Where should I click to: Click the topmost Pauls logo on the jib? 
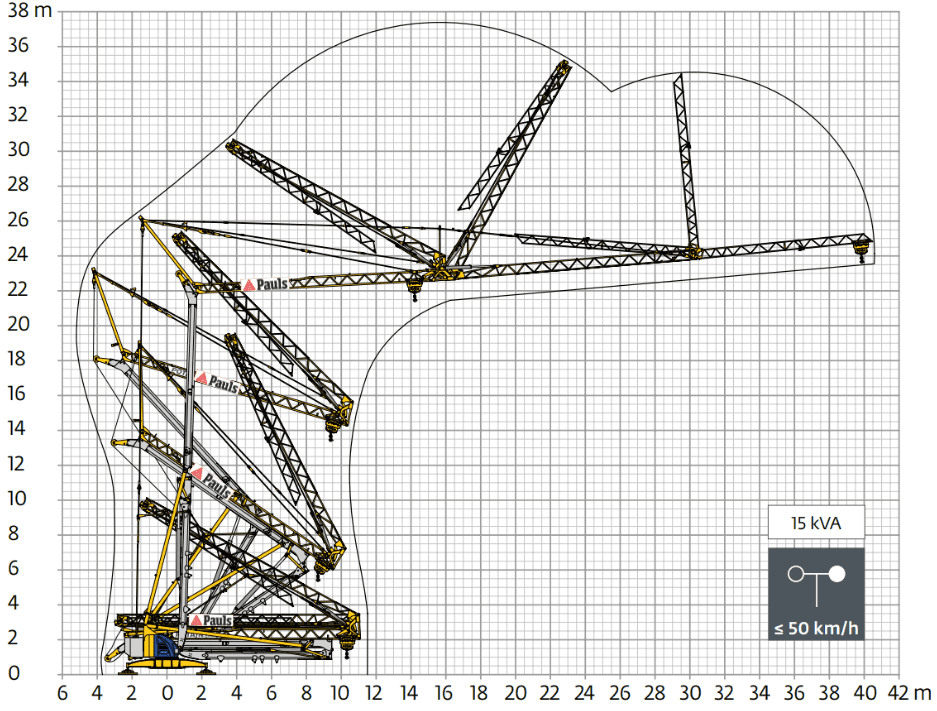coord(265,284)
